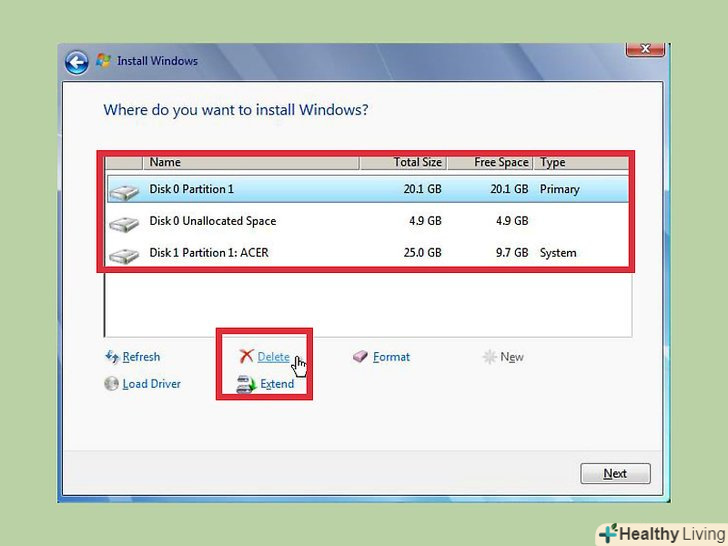
Task: Click the 9.7 GB free space cell
Action: tap(512, 253)
